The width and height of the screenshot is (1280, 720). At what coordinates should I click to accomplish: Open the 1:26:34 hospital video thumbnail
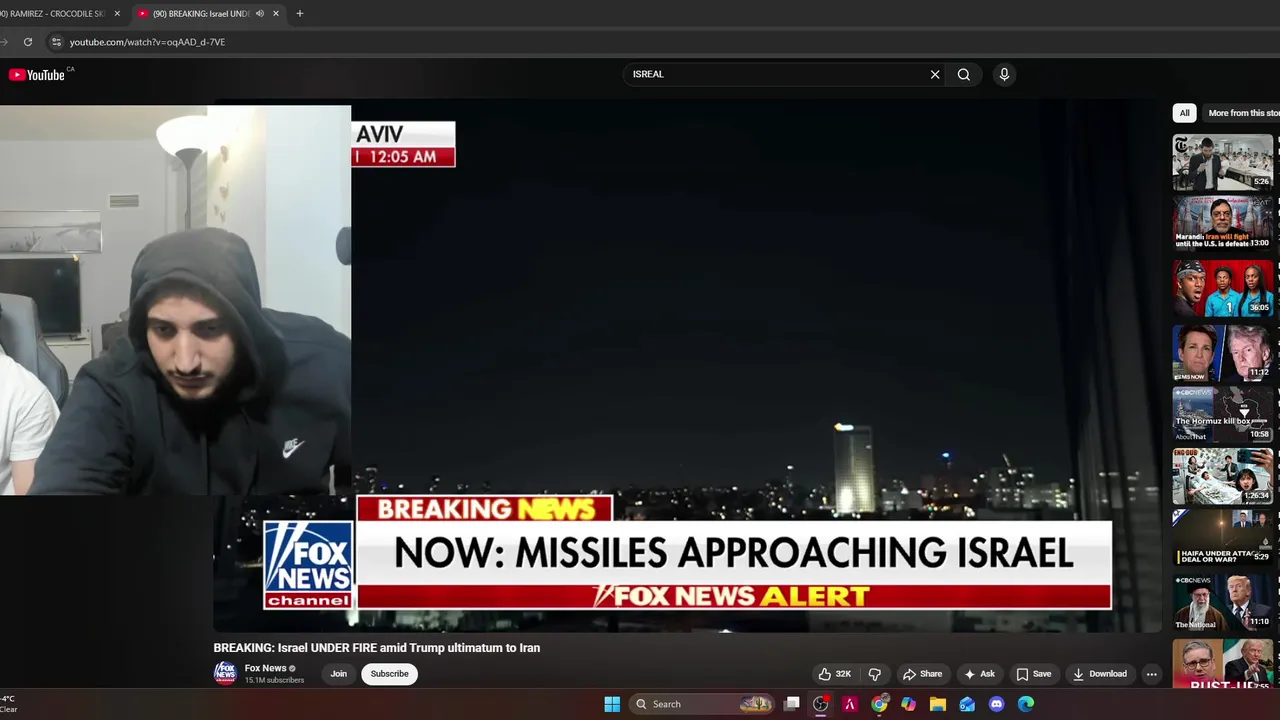pos(1223,476)
